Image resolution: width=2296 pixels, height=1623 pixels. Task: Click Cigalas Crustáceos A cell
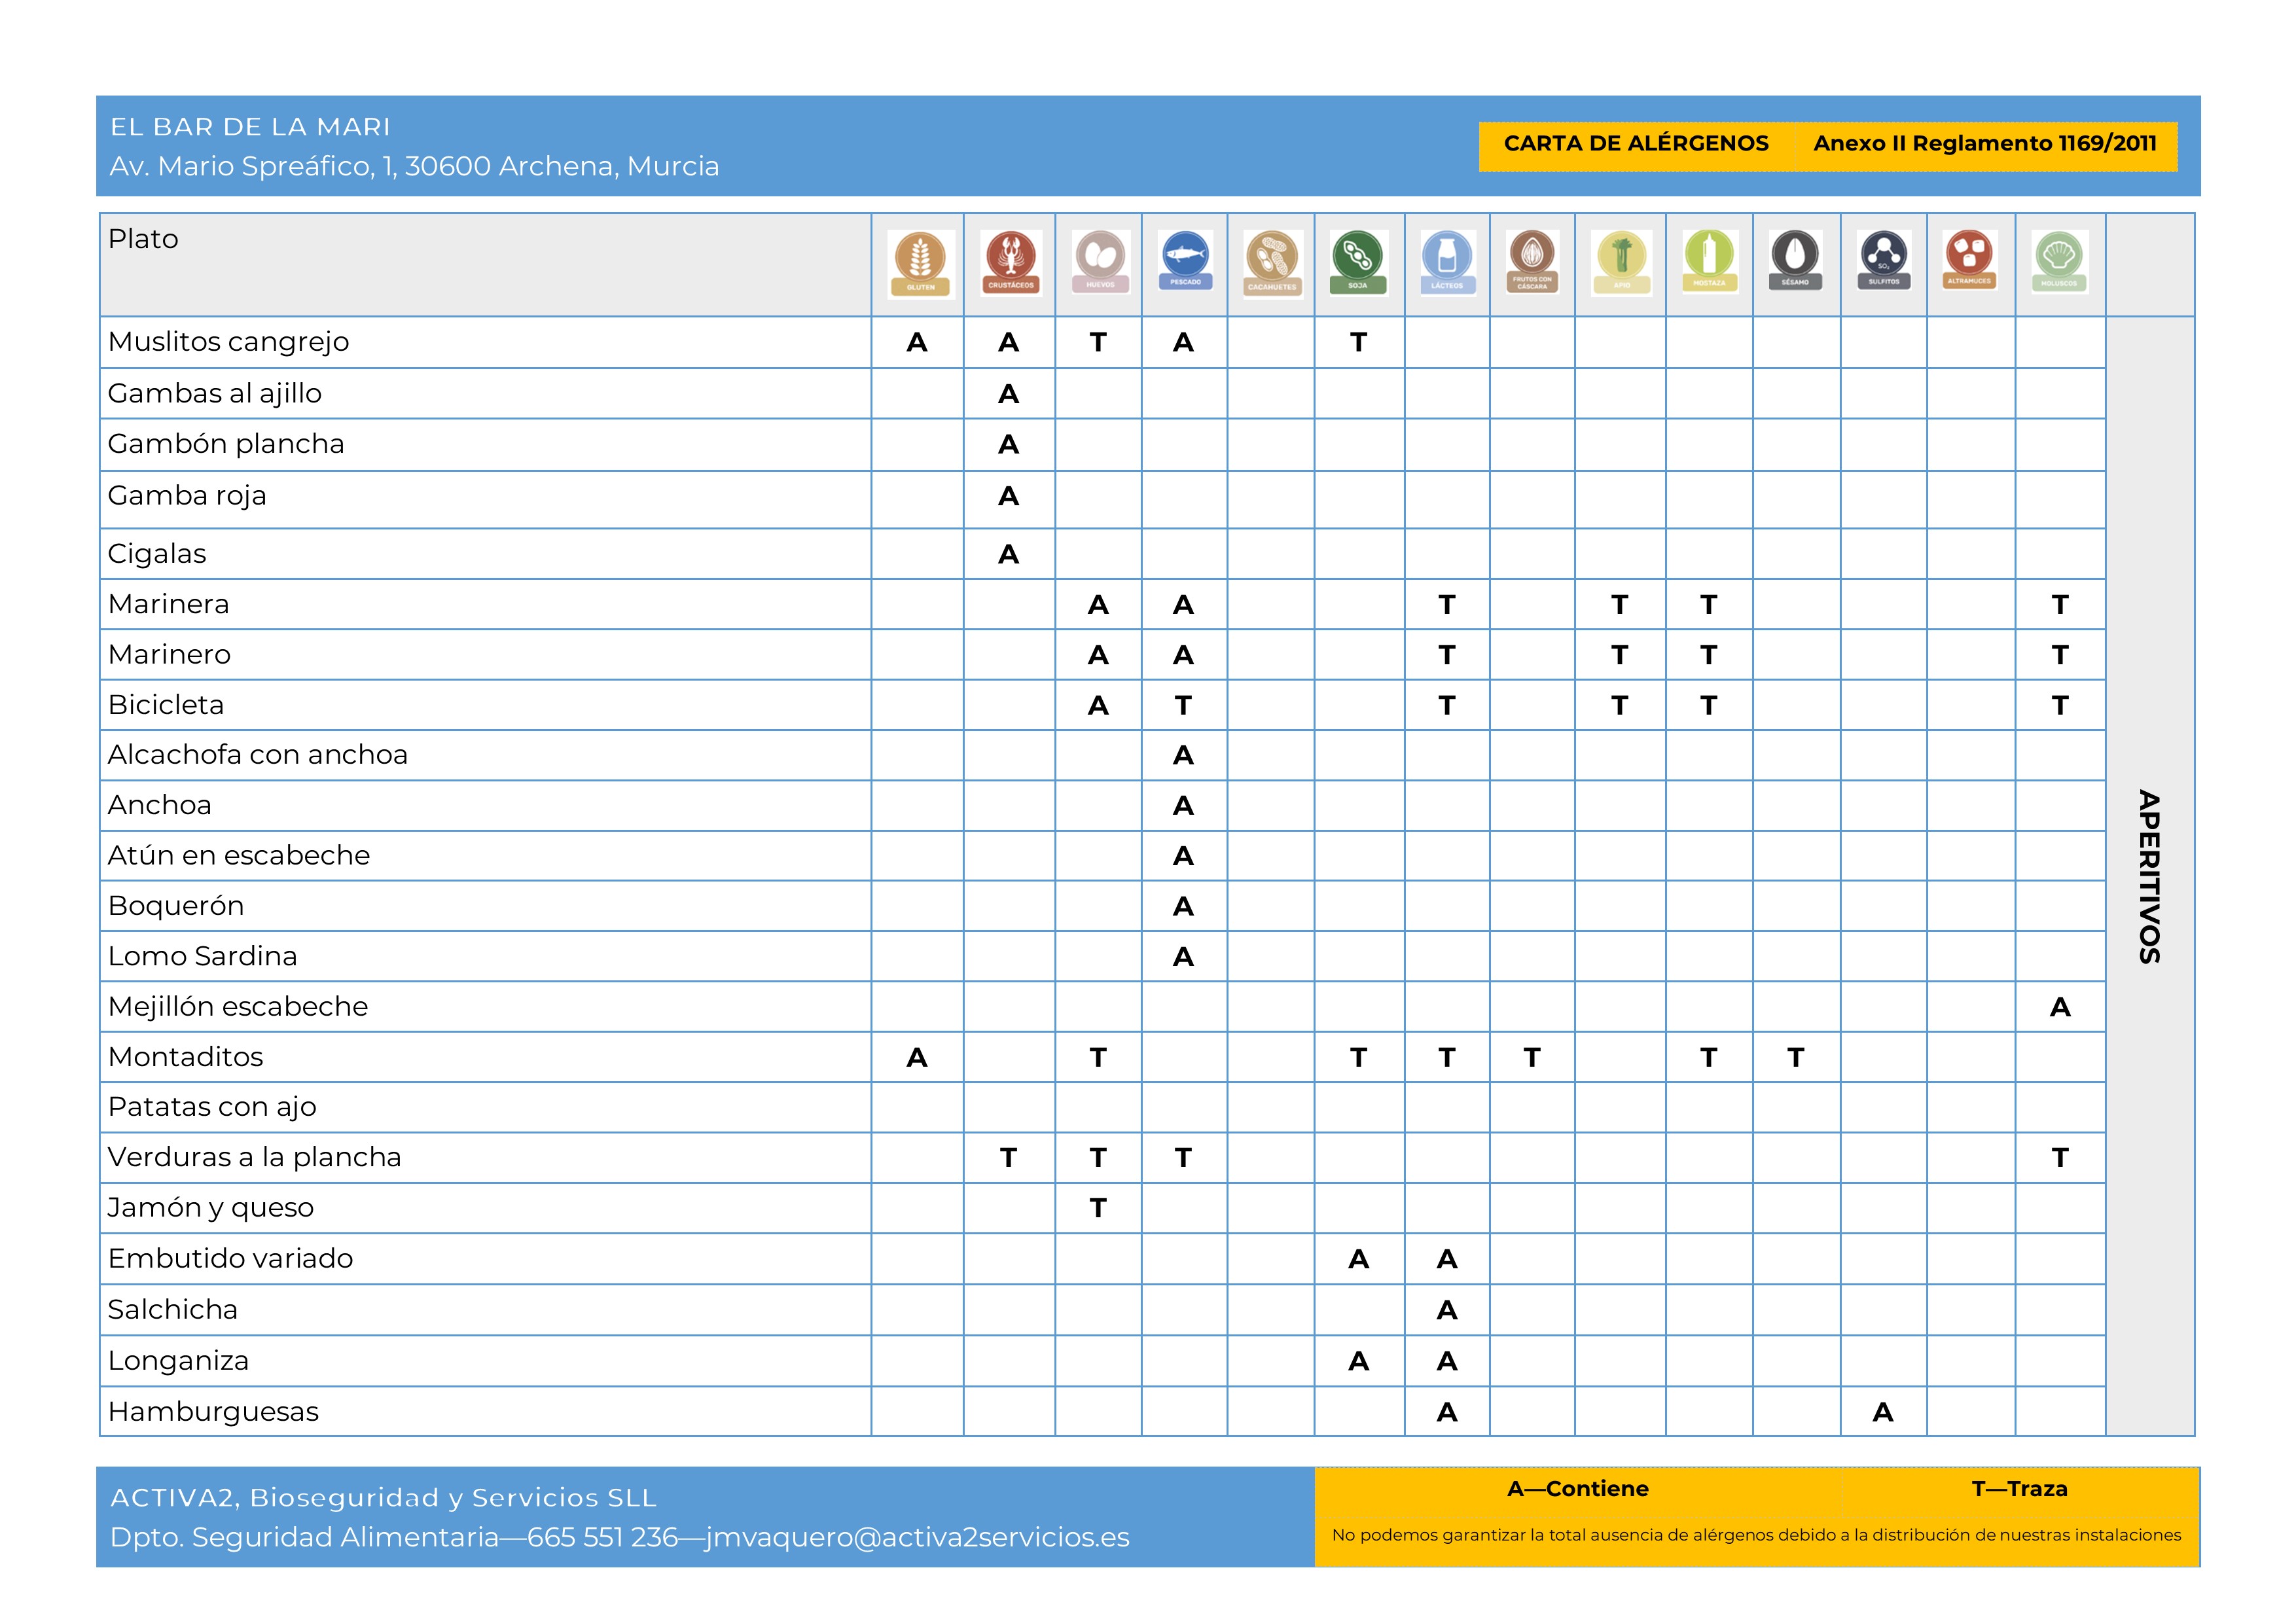coord(1008,555)
